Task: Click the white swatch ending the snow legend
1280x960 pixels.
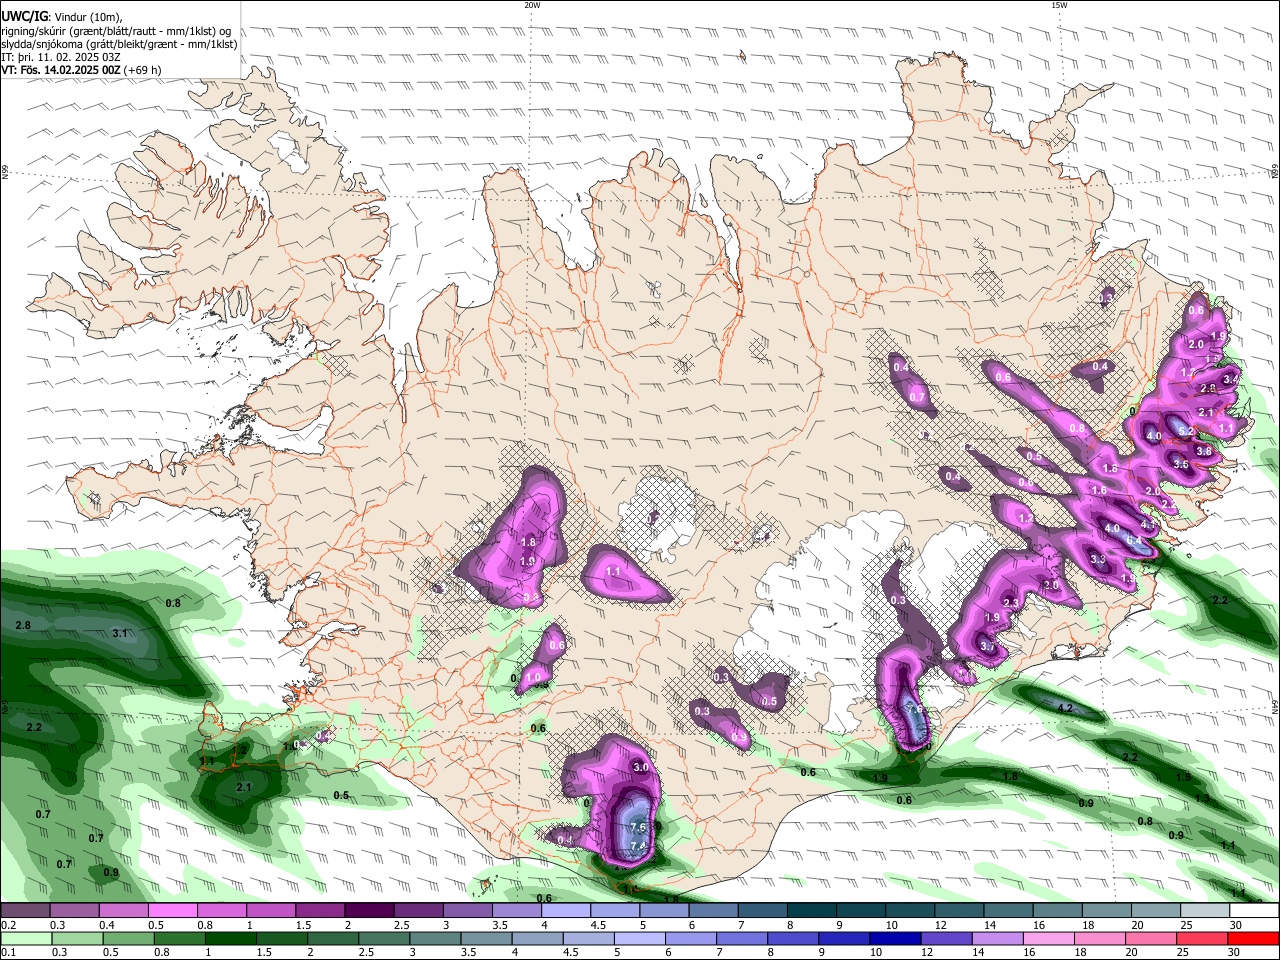Action: click(1255, 911)
